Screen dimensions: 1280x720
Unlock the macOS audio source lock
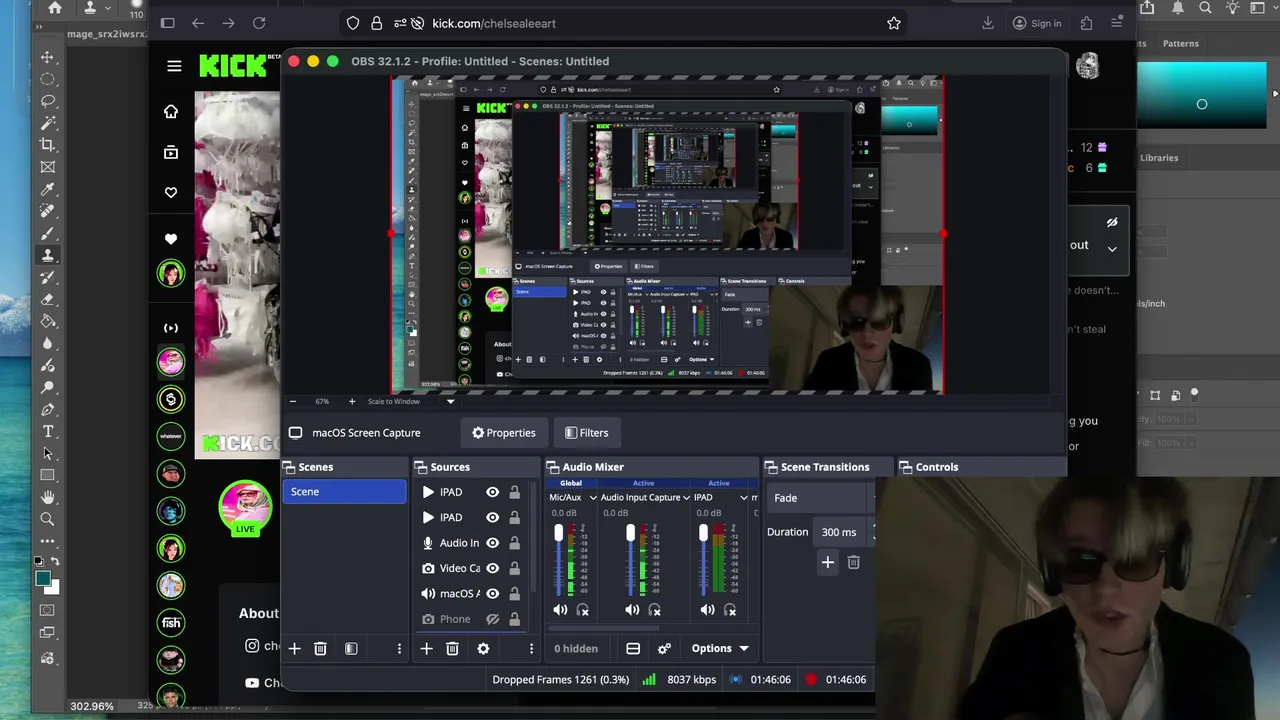click(514, 594)
